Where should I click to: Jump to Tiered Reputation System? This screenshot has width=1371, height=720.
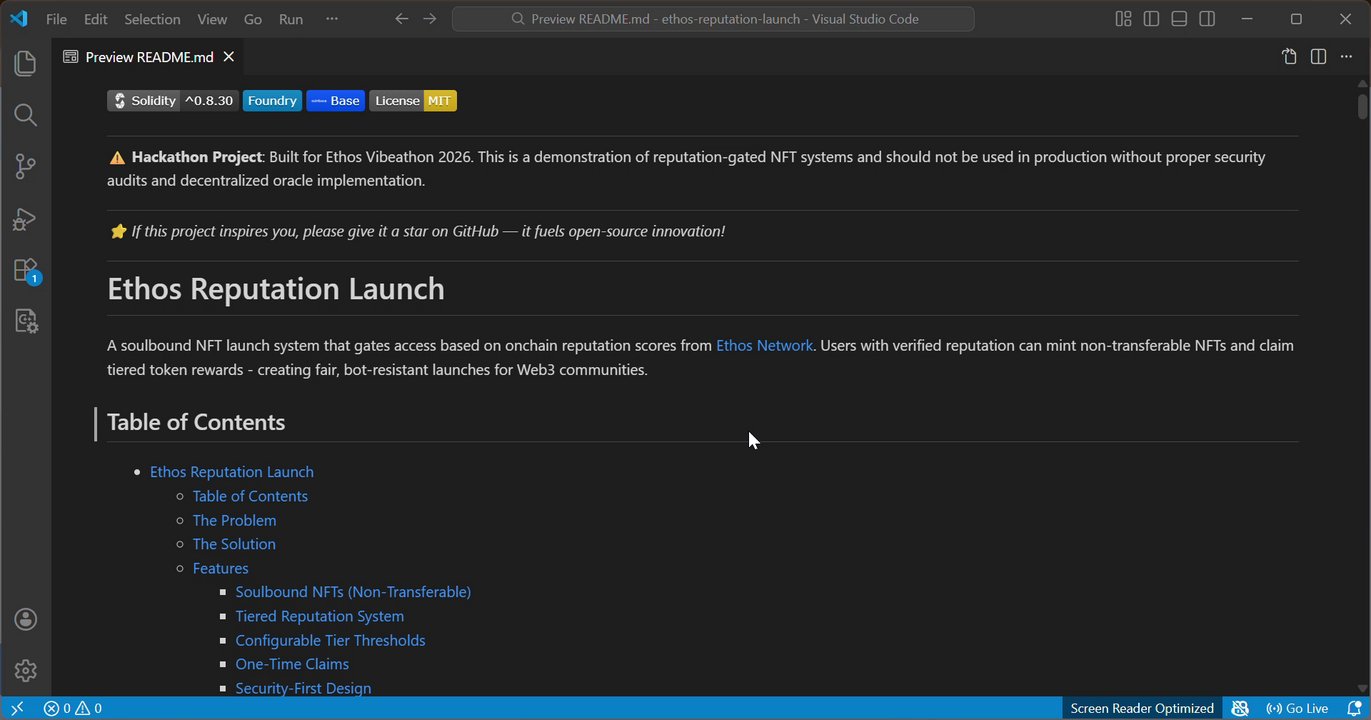(x=320, y=616)
